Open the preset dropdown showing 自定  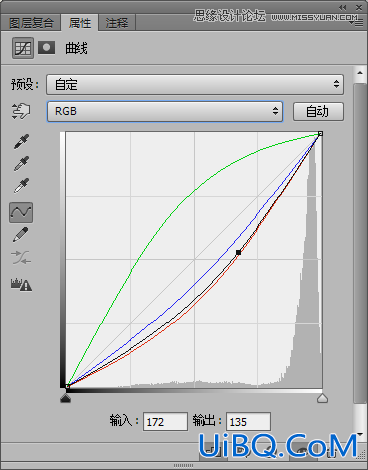[x=195, y=84]
